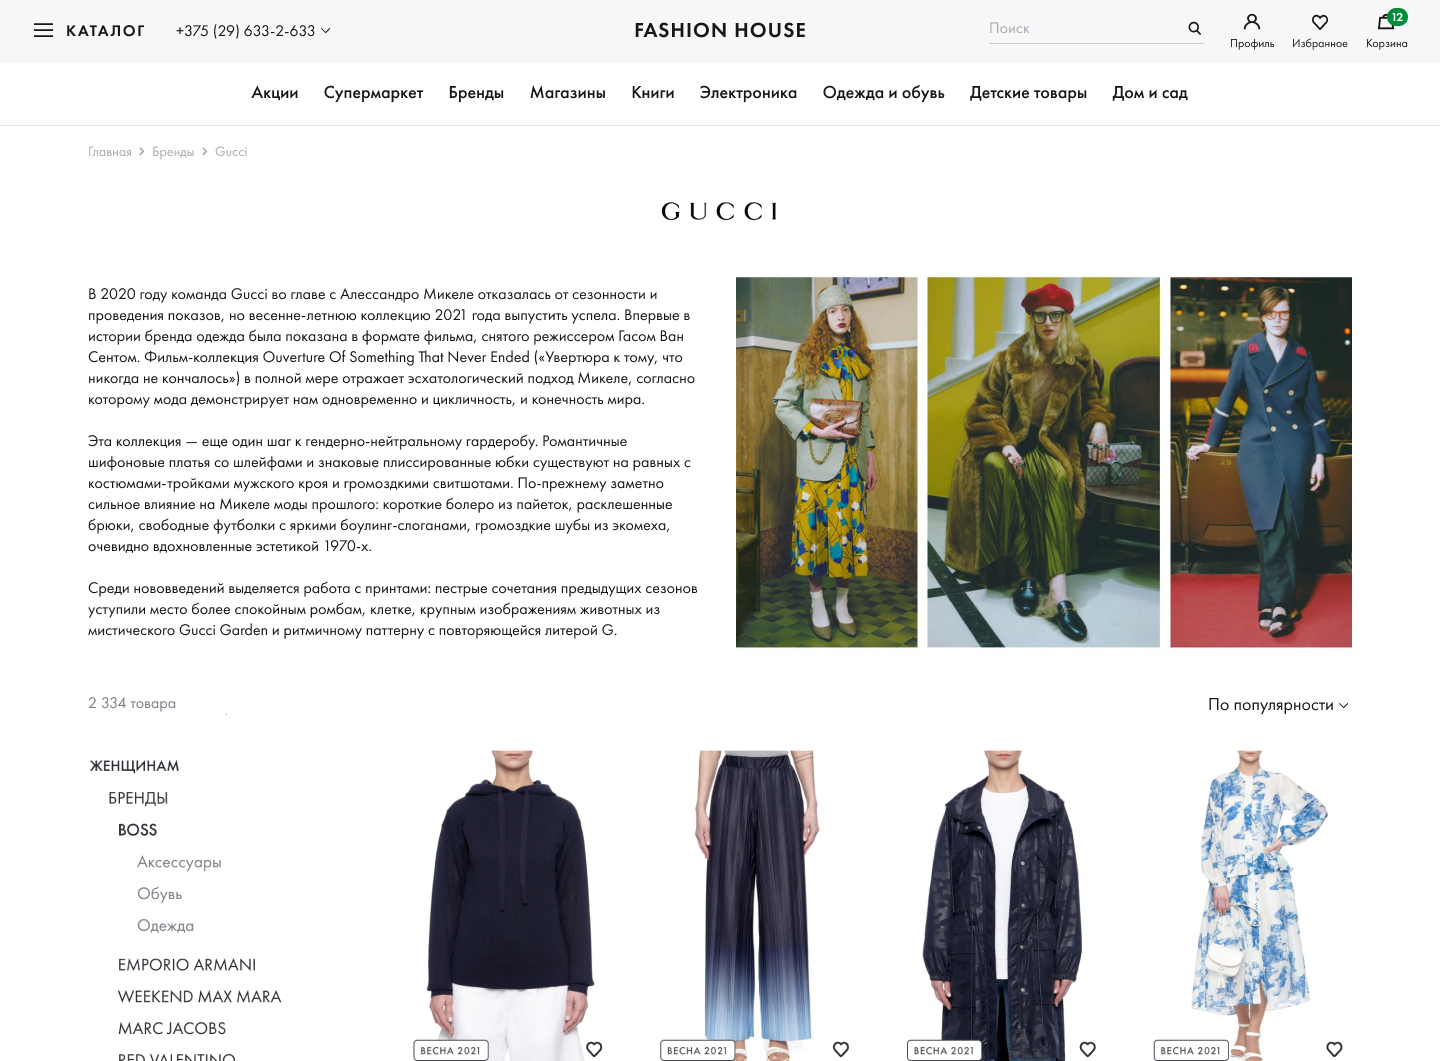Click the Поиск search input field
Screen dimensions: 1440x1061
point(1084,28)
